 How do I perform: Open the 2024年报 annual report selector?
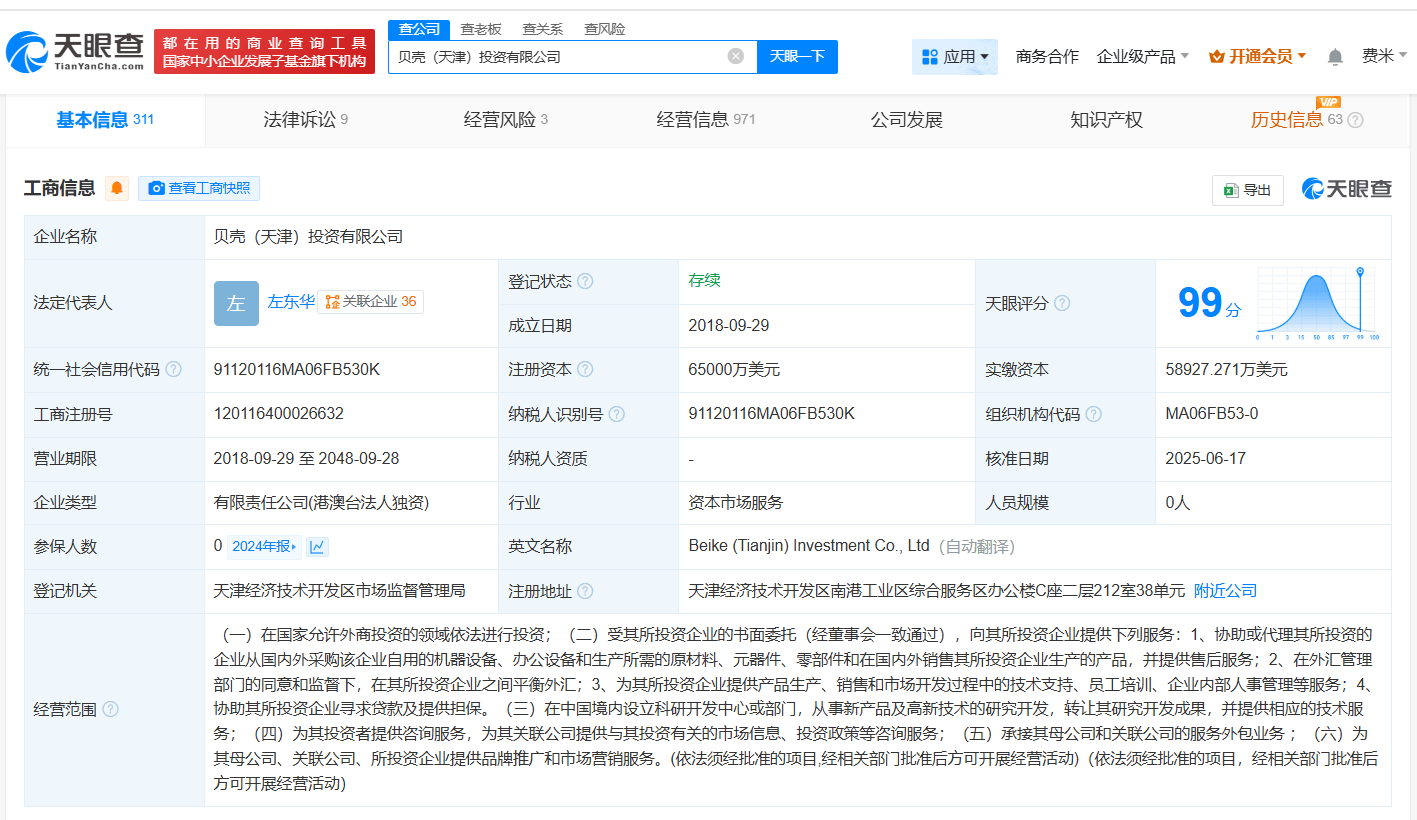pyautogui.click(x=265, y=546)
